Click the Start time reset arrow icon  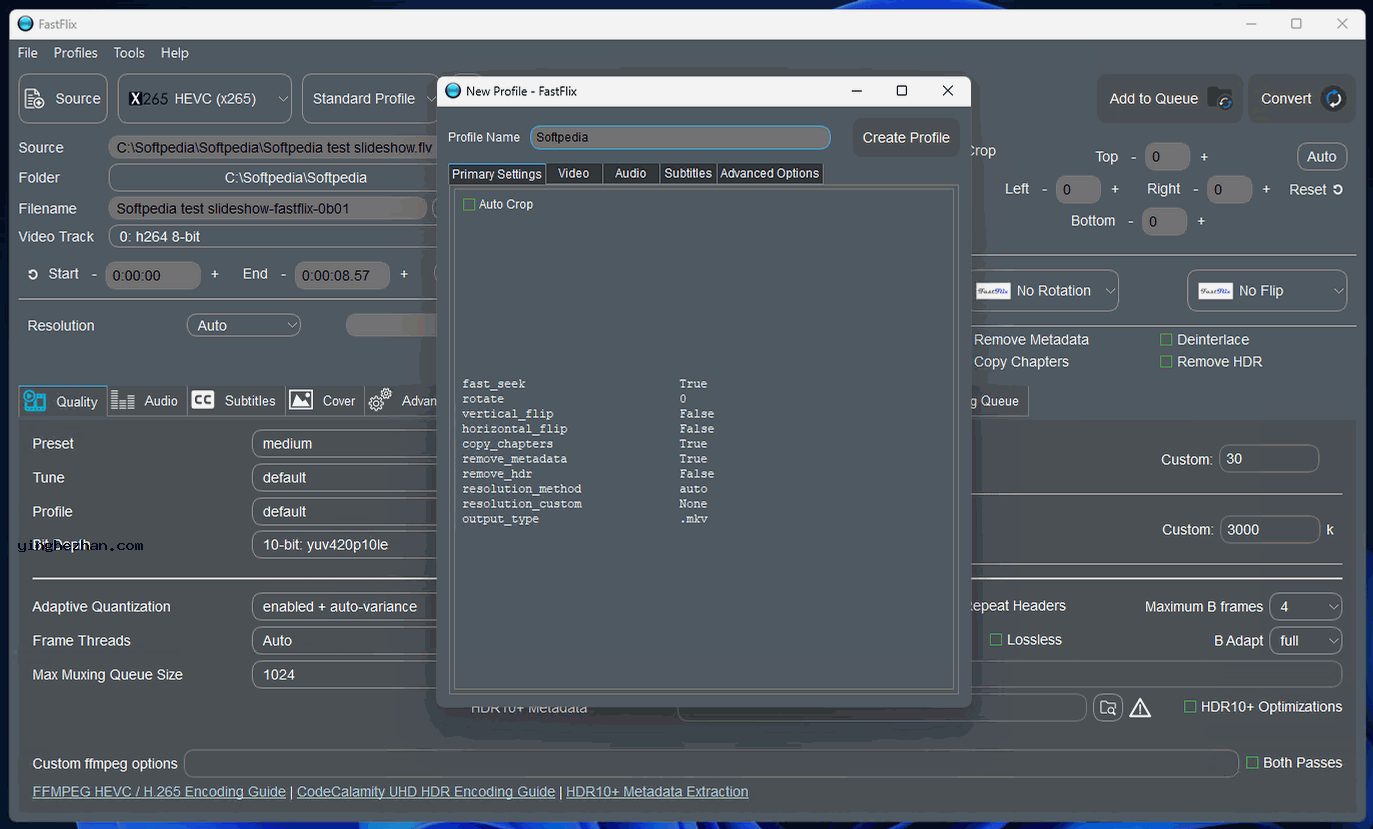33,274
